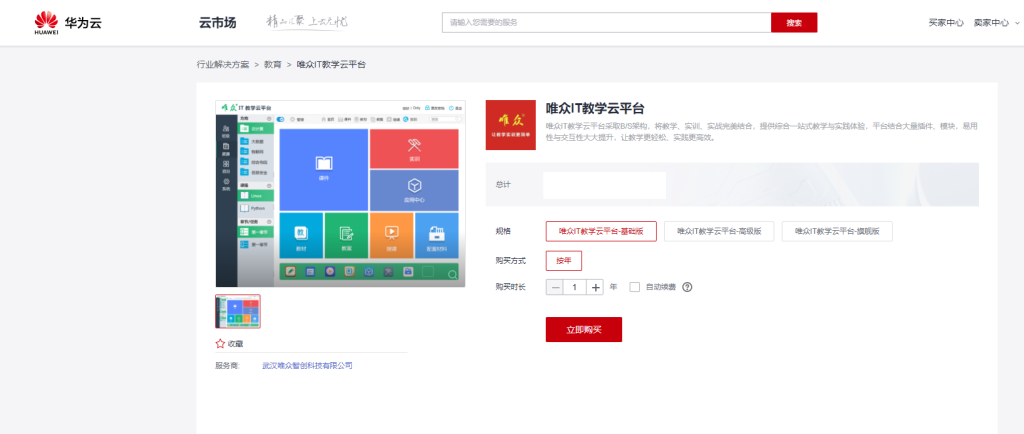Select the 唯众IT教学云平台-旗舰版 specification
Image resolution: width=1024 pixels, height=434 pixels.
coord(837,231)
